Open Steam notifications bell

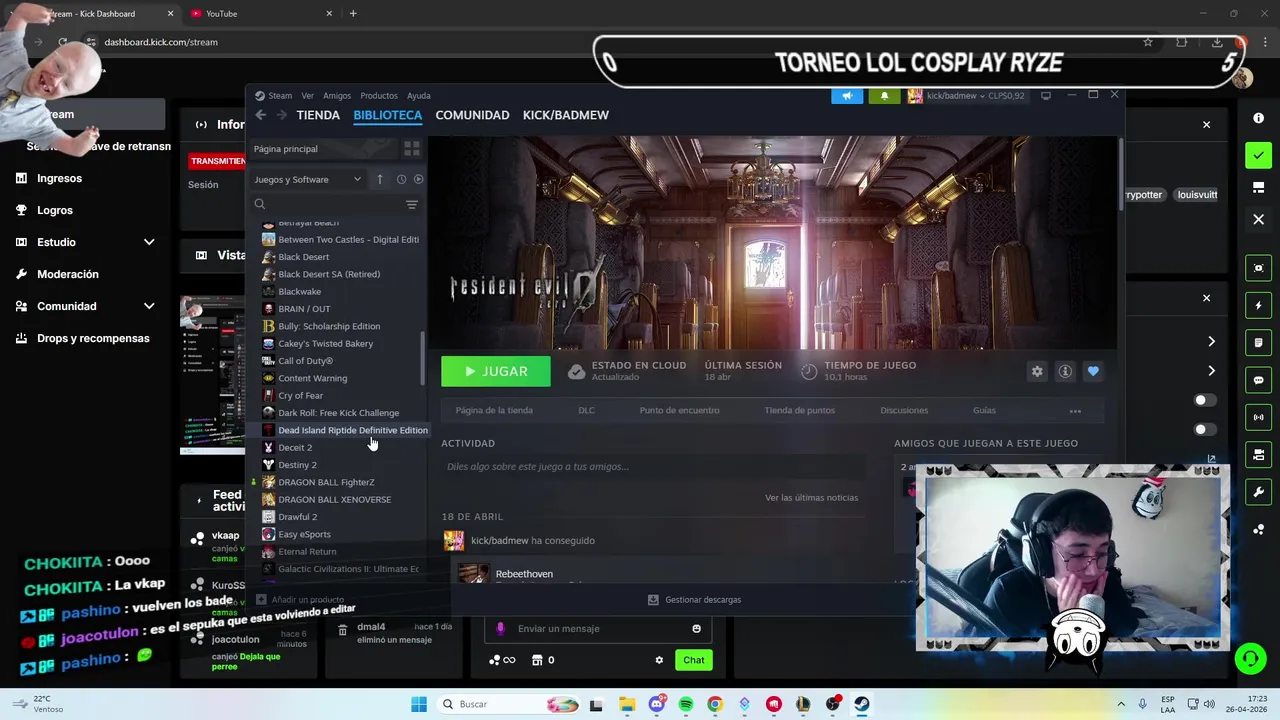tap(884, 96)
